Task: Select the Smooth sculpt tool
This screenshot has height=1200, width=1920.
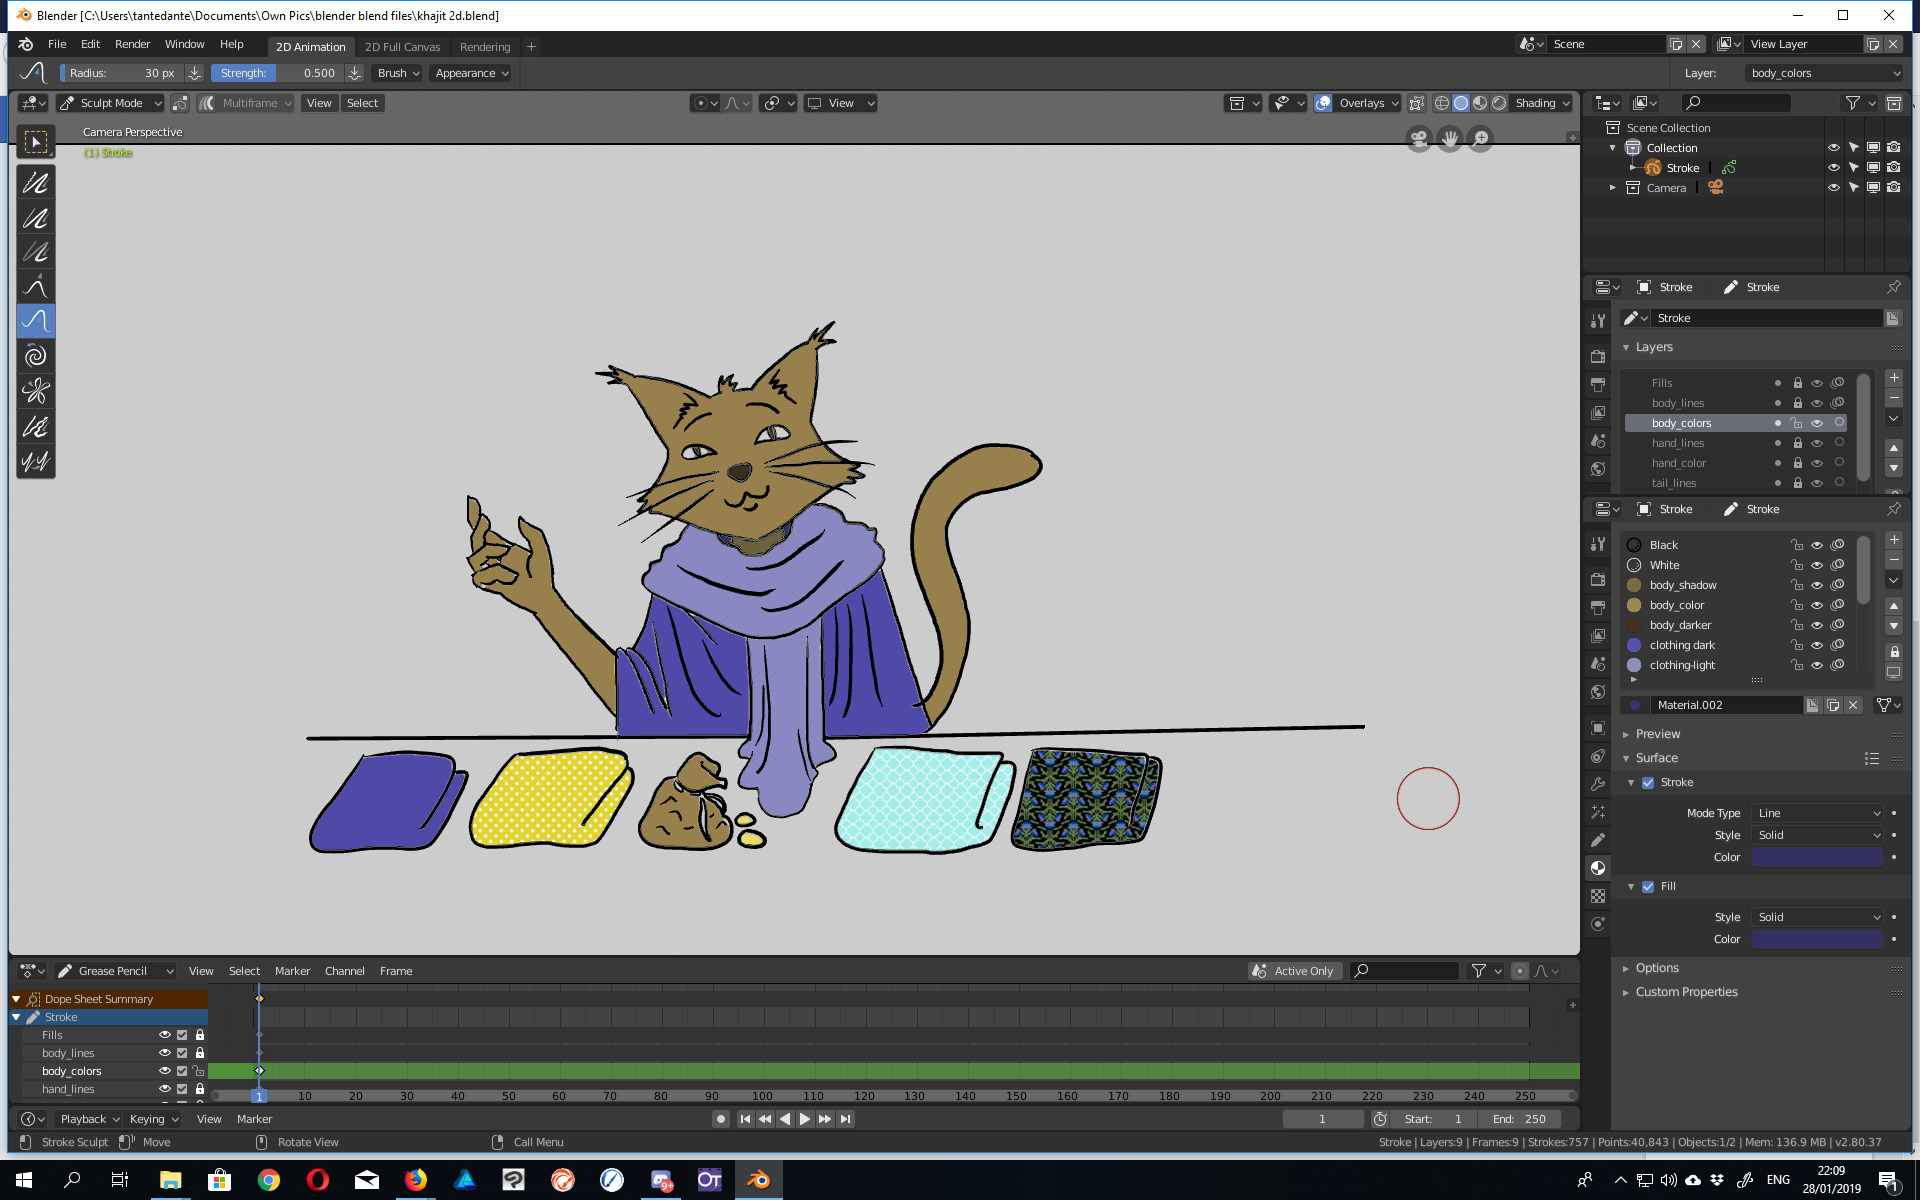Action: pos(36,183)
